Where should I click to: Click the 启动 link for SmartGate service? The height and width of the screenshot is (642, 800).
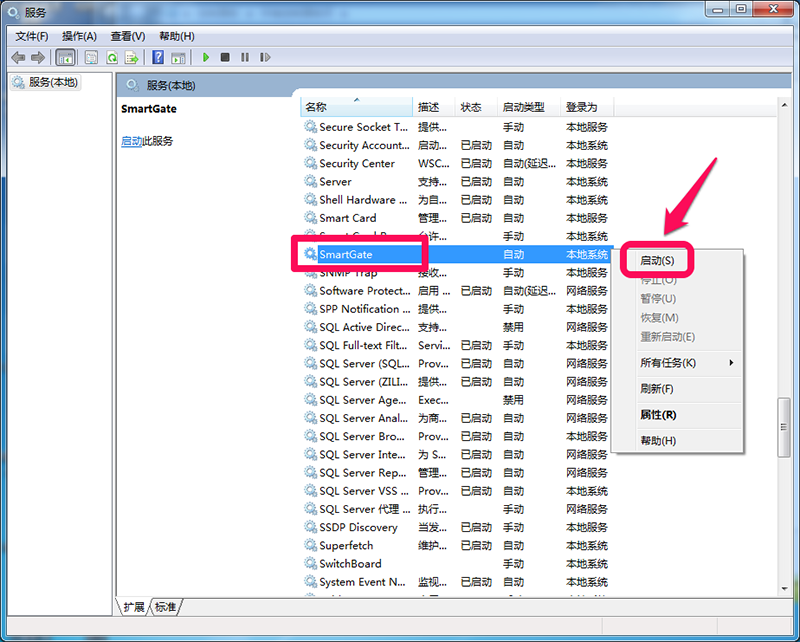(131, 142)
